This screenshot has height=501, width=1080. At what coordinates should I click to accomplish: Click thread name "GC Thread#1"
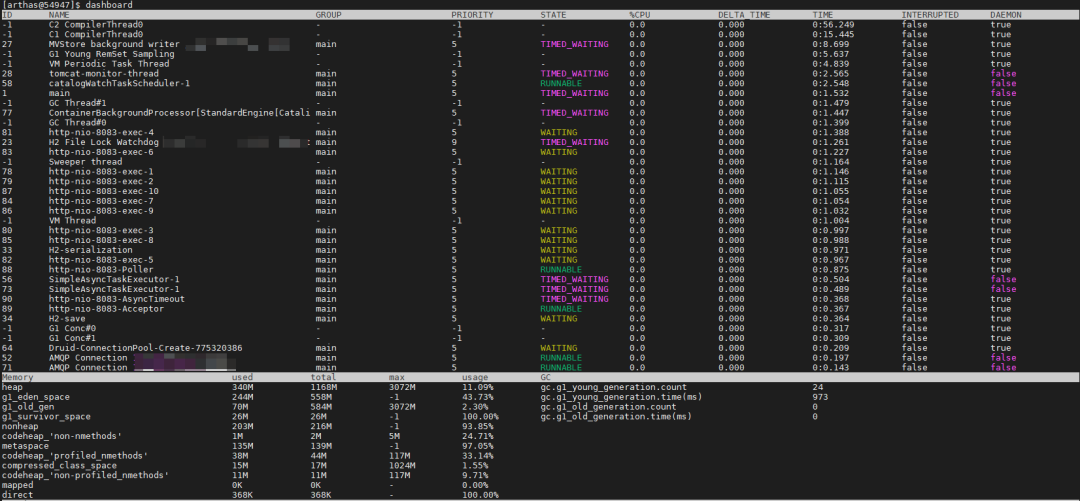pyautogui.click(x=78, y=103)
